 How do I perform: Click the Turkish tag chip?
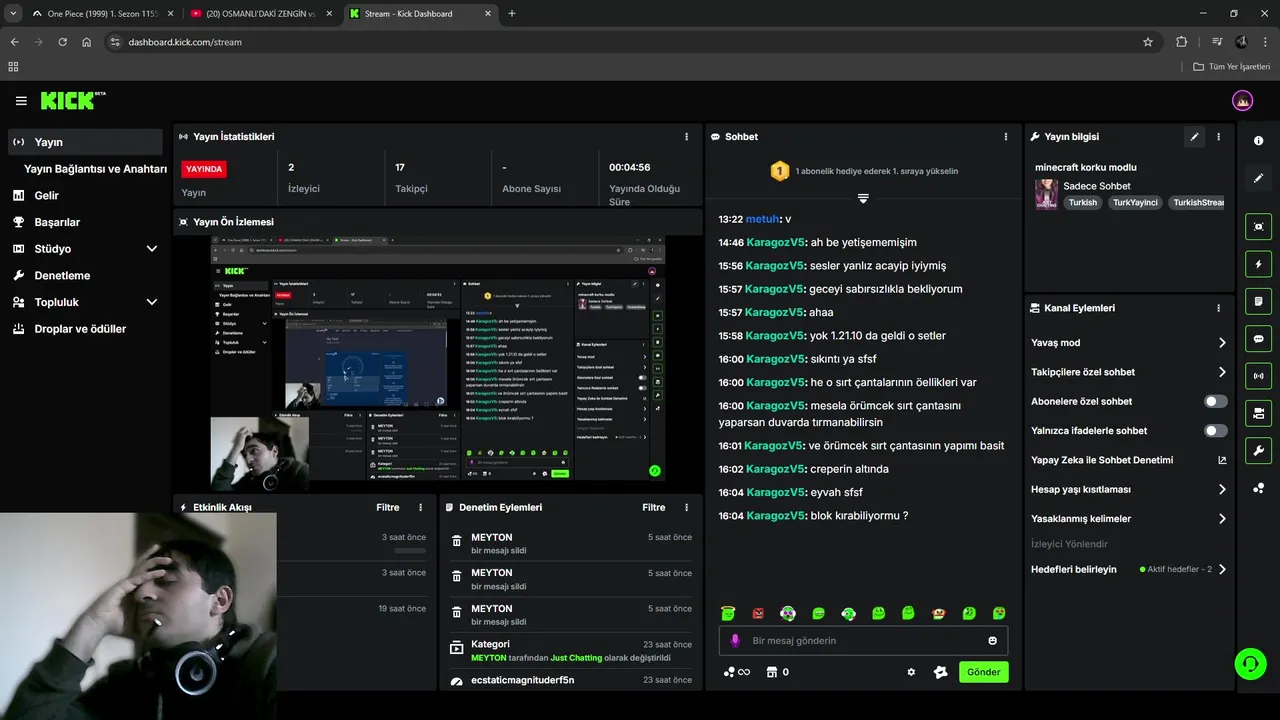click(1082, 202)
